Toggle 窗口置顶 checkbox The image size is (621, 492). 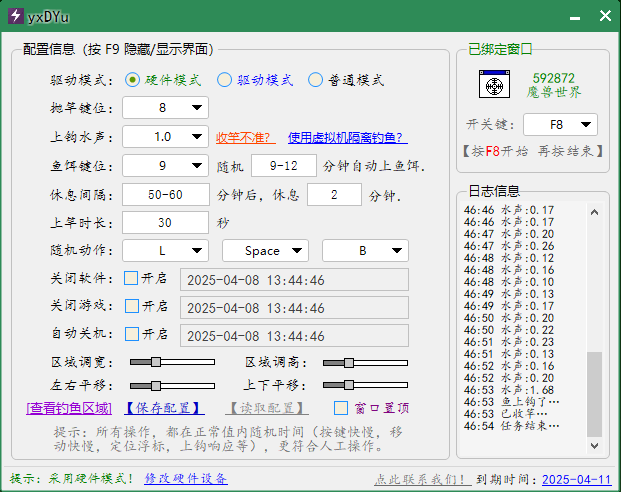(x=341, y=408)
